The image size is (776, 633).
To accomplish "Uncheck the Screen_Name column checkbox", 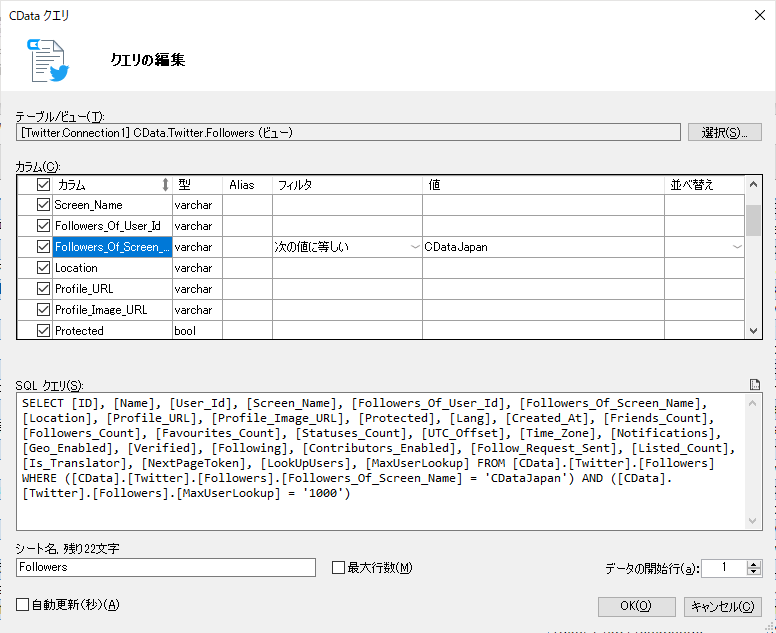I will pos(44,204).
